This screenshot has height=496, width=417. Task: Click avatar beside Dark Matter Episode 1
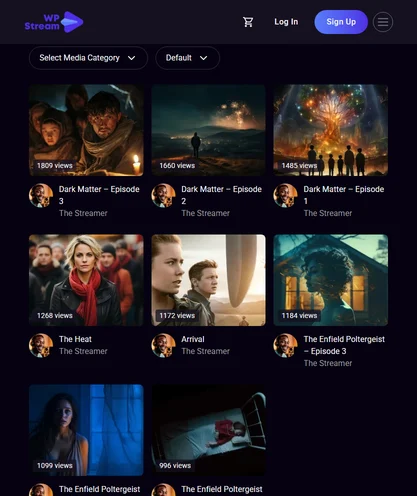point(286,195)
